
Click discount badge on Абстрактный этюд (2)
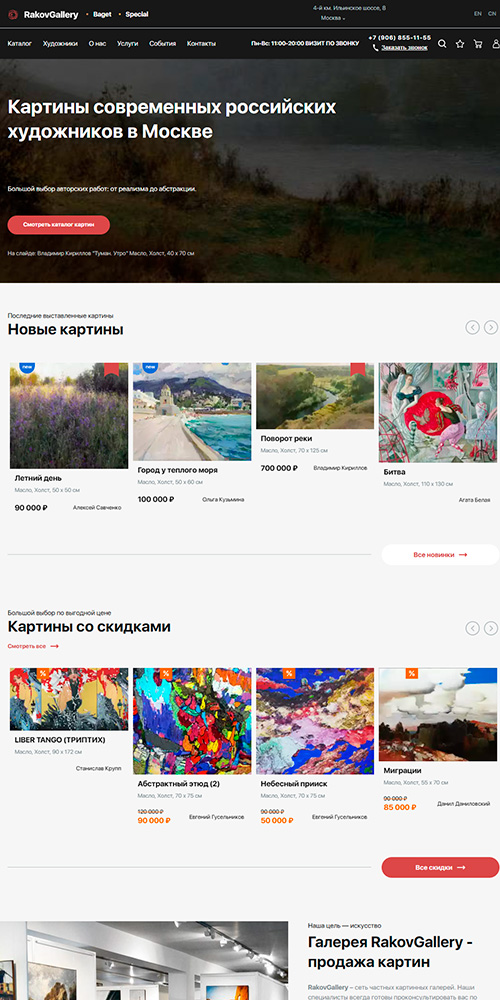point(166,673)
